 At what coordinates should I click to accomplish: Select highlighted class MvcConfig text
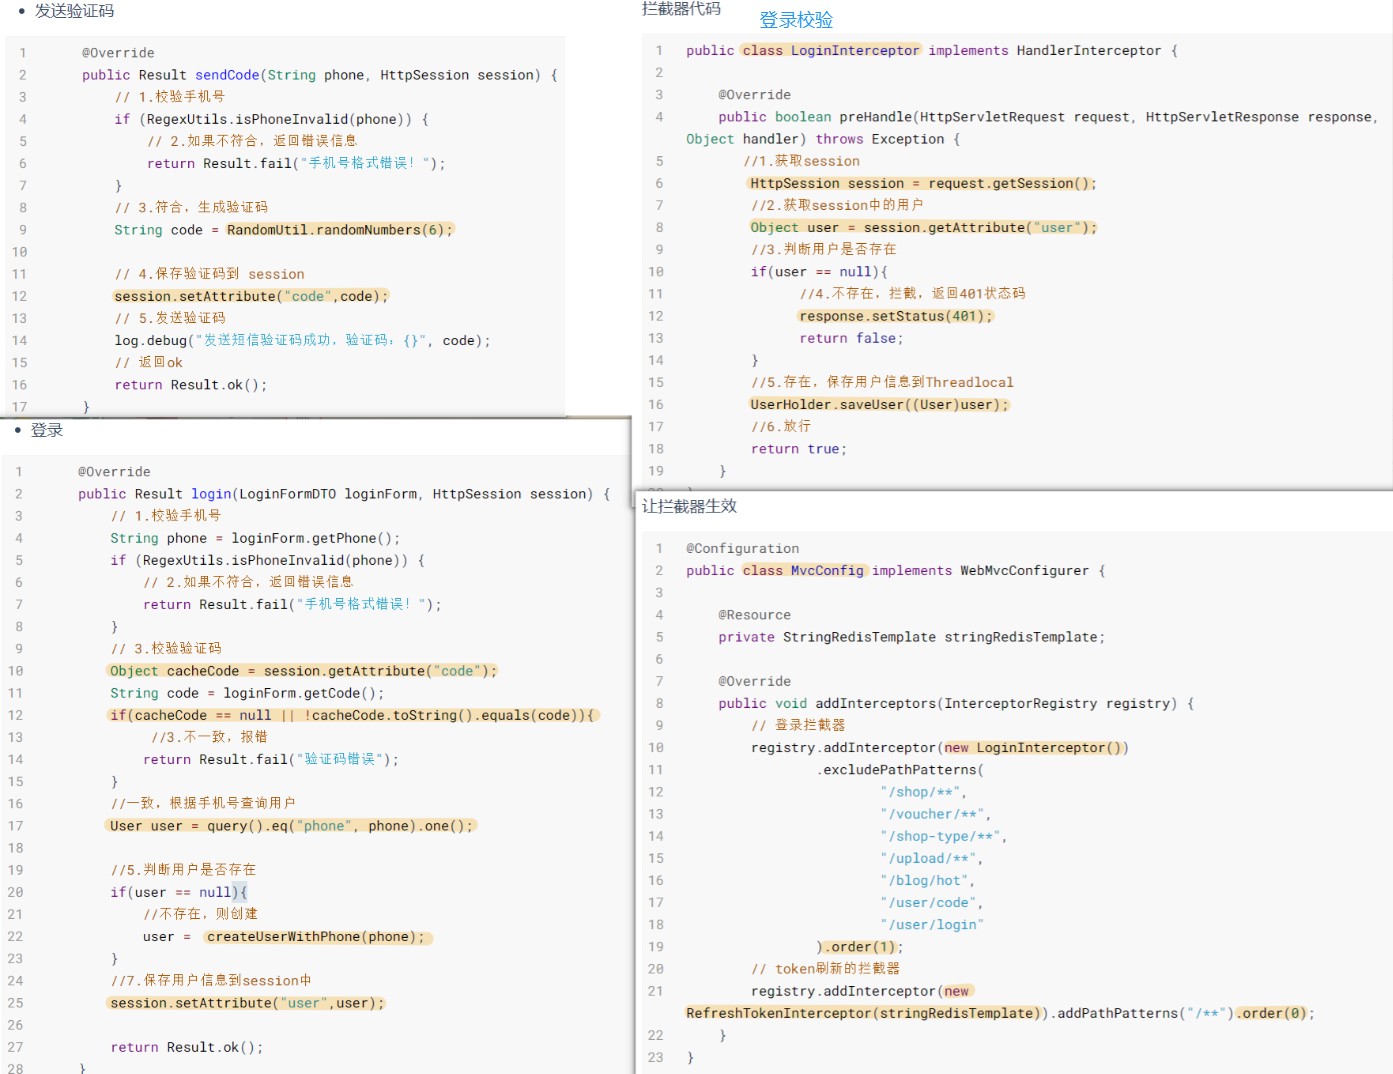(804, 571)
